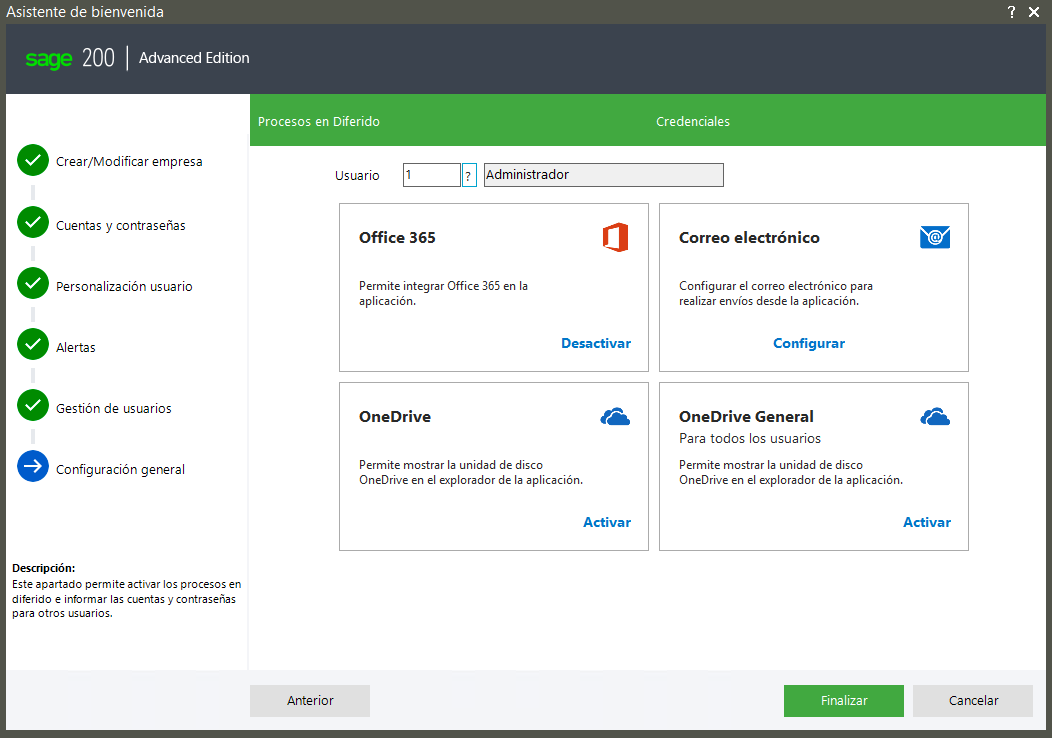
Task: Click the Sage 200 logo
Action: coord(70,58)
